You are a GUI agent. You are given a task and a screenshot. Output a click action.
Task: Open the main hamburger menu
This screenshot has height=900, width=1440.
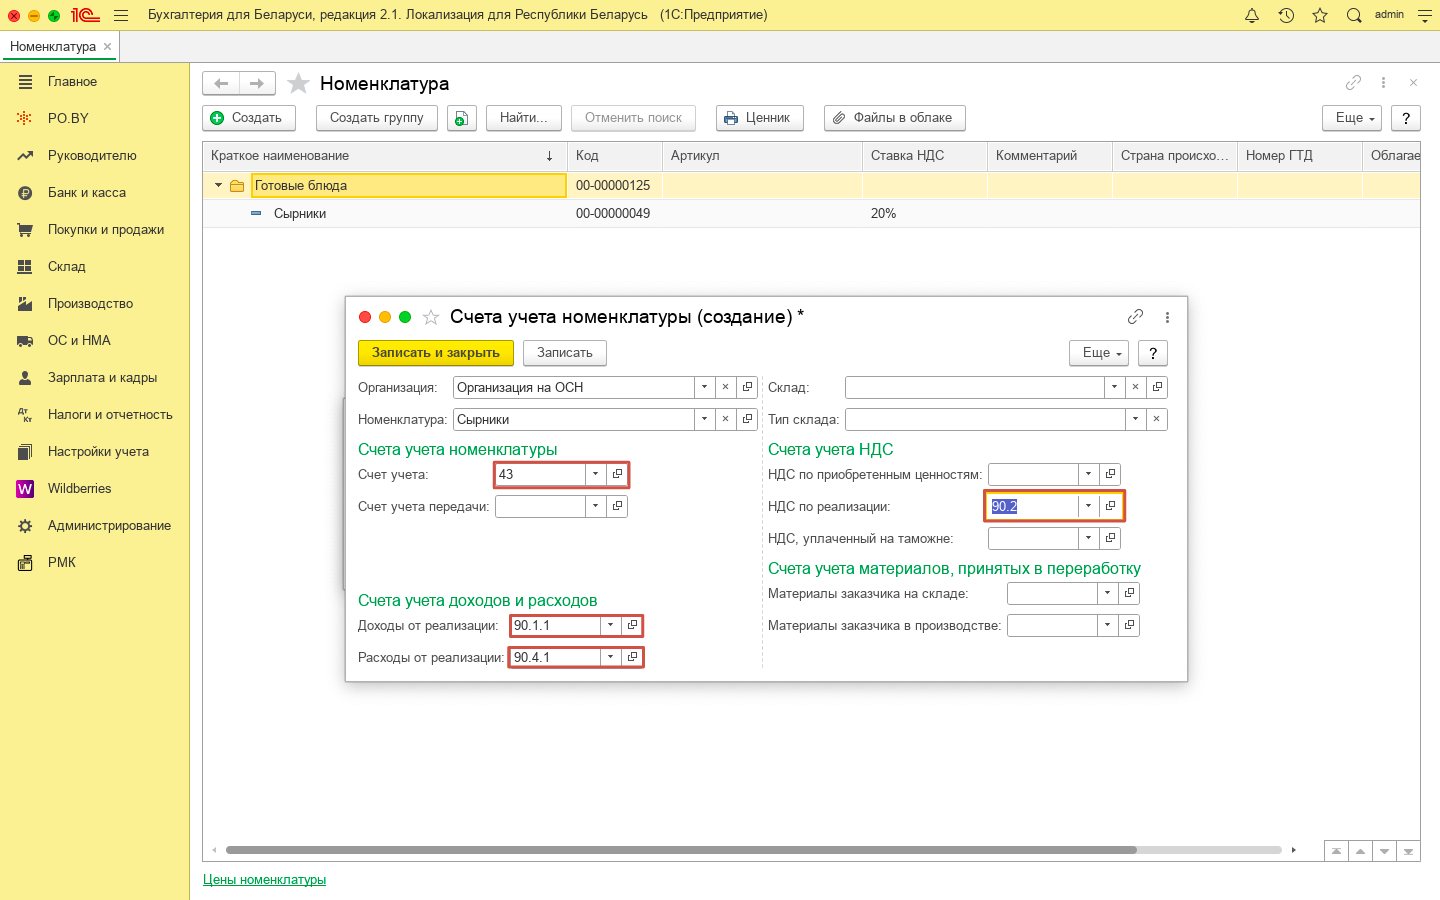(121, 15)
